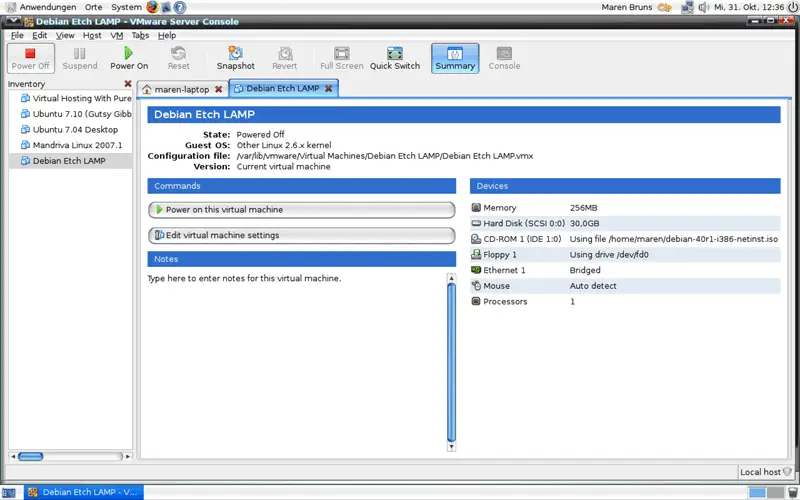The image size is (800, 500).
Task: Click the Floppy 1 device icon
Action: [476, 254]
